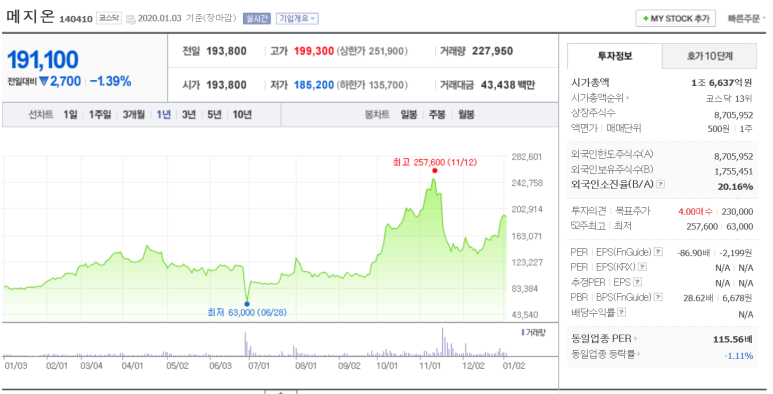The height and width of the screenshot is (394, 773).
Task: Open the 기업개요 dropdown
Action: click(x=297, y=19)
